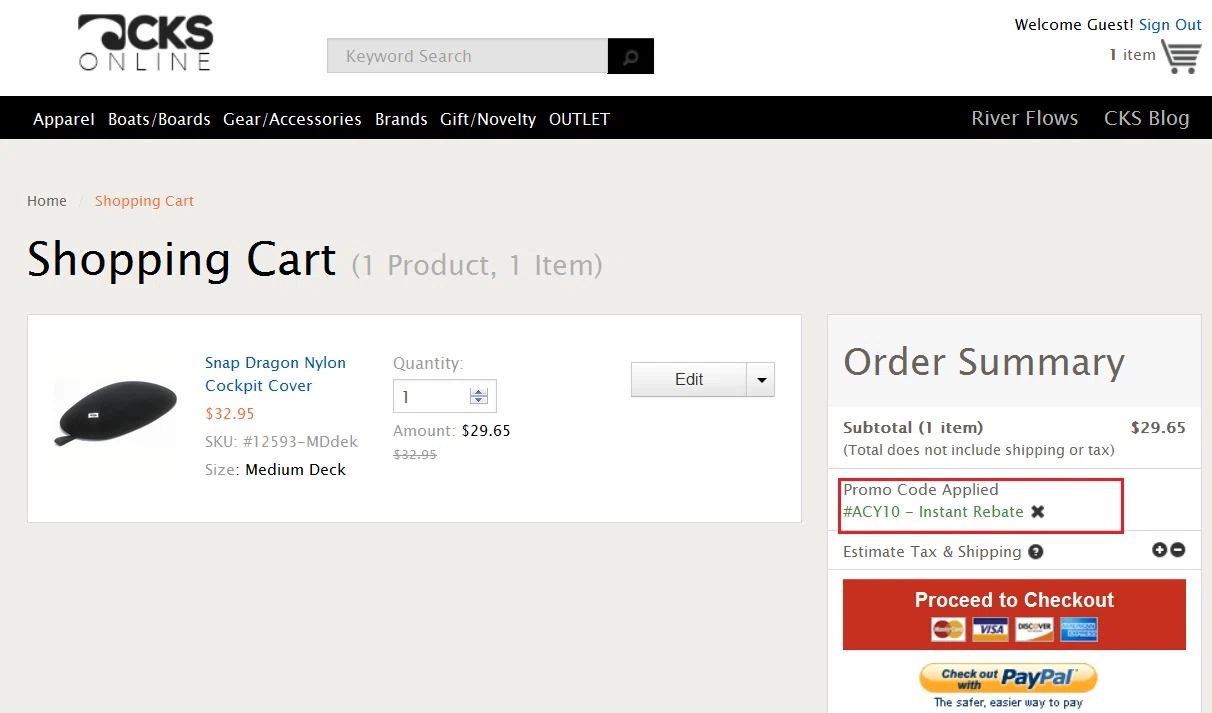The image size is (1212, 713).
Task: Click Proceed to Checkout
Action: tap(1014, 614)
